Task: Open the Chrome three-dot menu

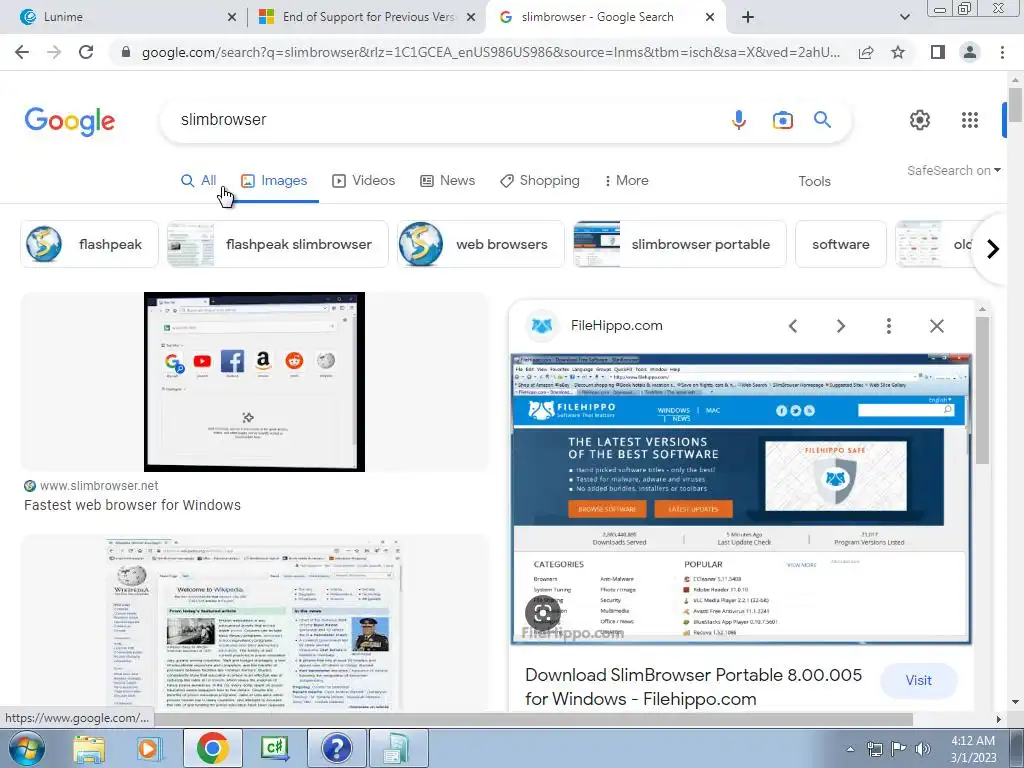Action: (x=1002, y=52)
